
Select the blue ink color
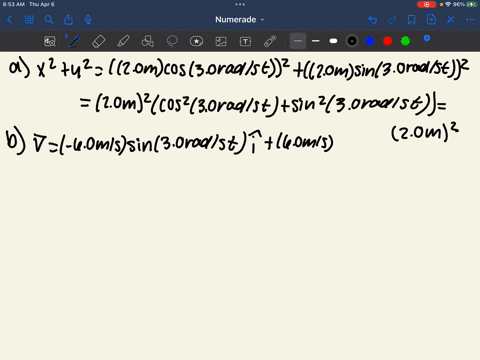click(x=370, y=41)
